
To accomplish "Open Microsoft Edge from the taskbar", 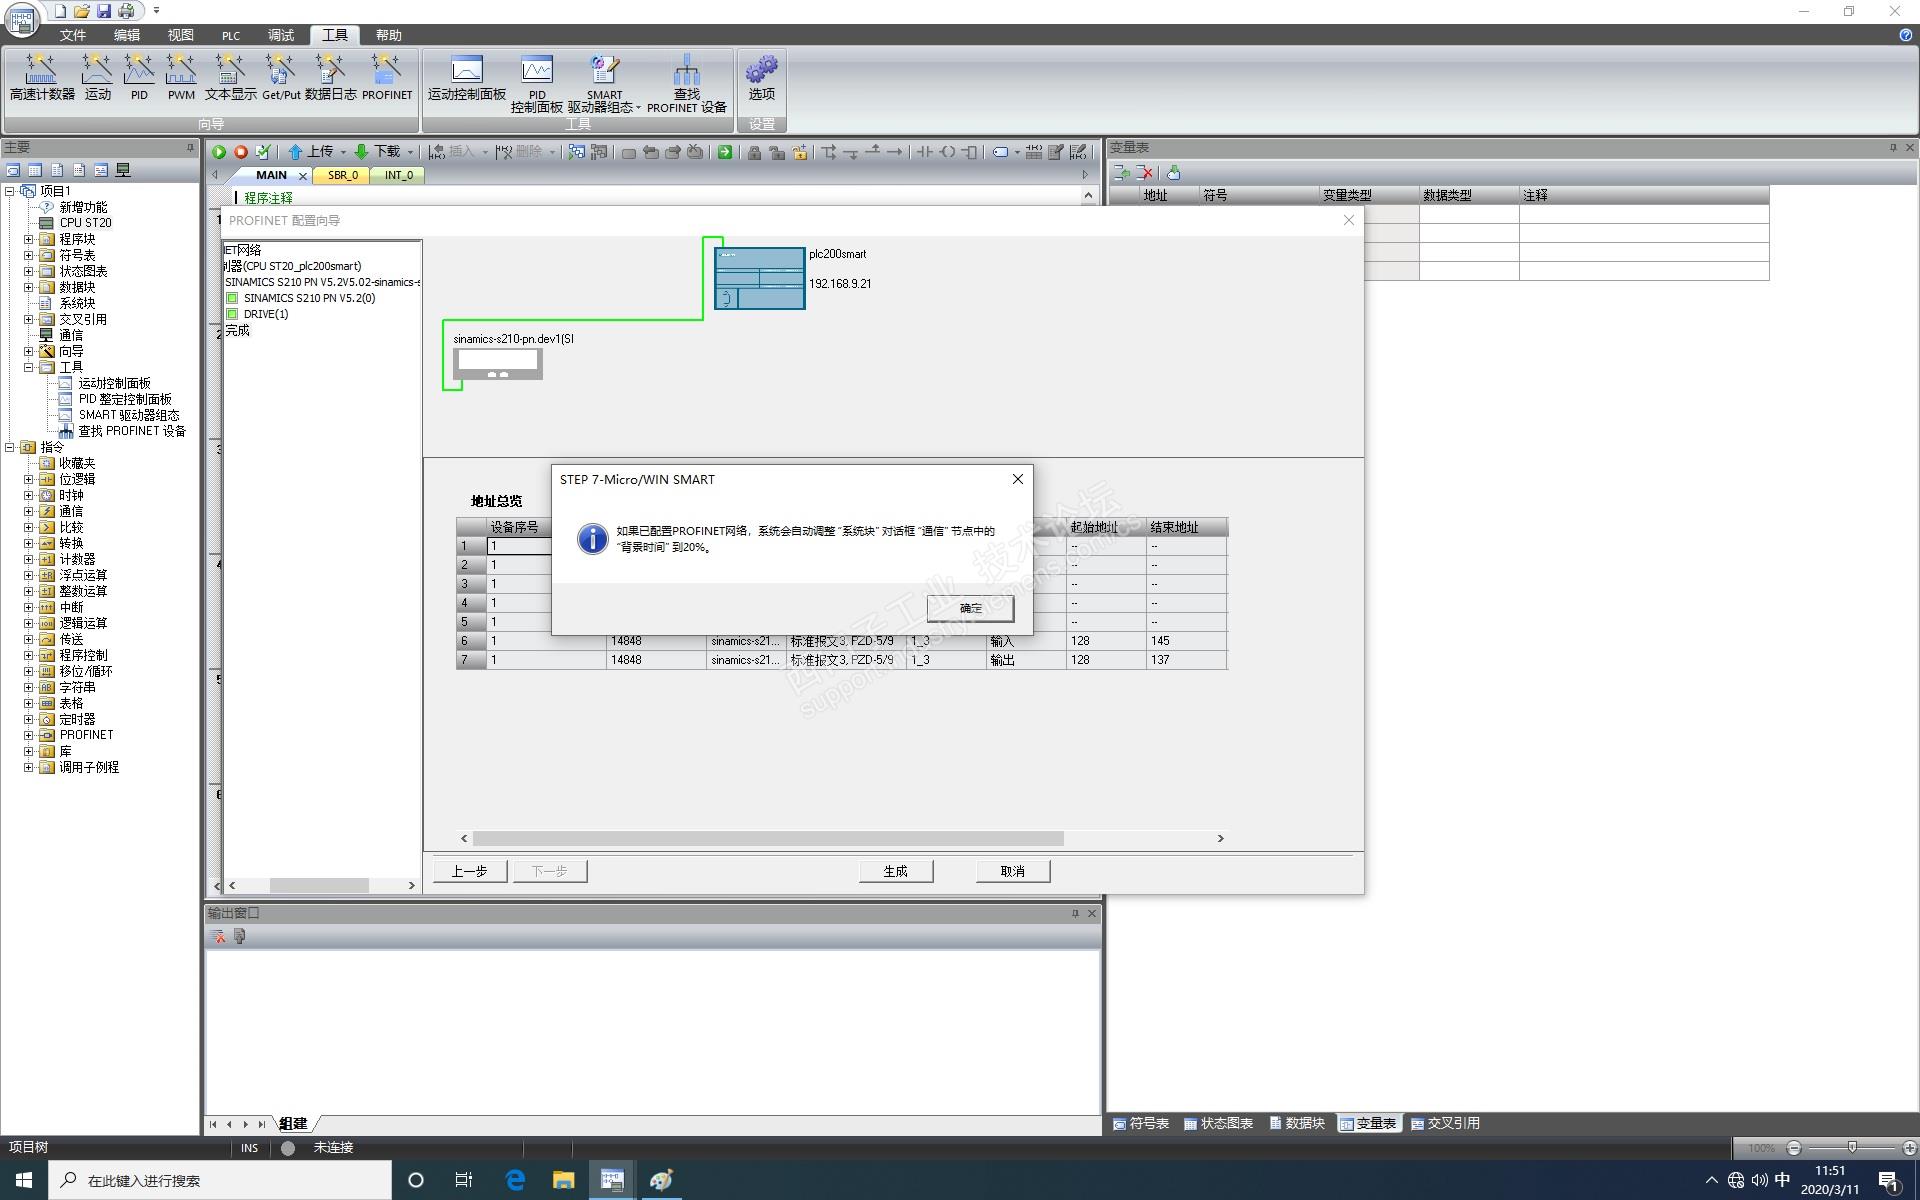I will point(515,1180).
